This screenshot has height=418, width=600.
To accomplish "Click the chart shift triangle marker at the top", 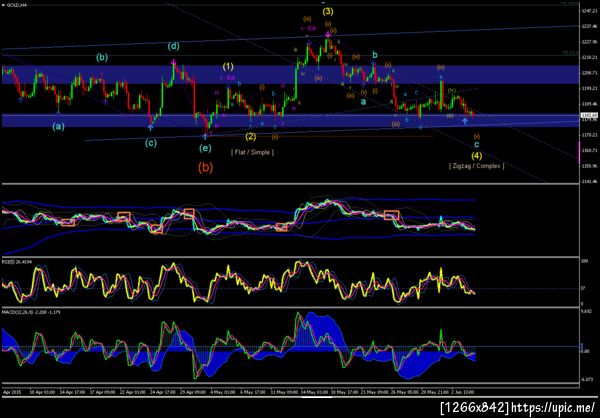I will point(323,2).
